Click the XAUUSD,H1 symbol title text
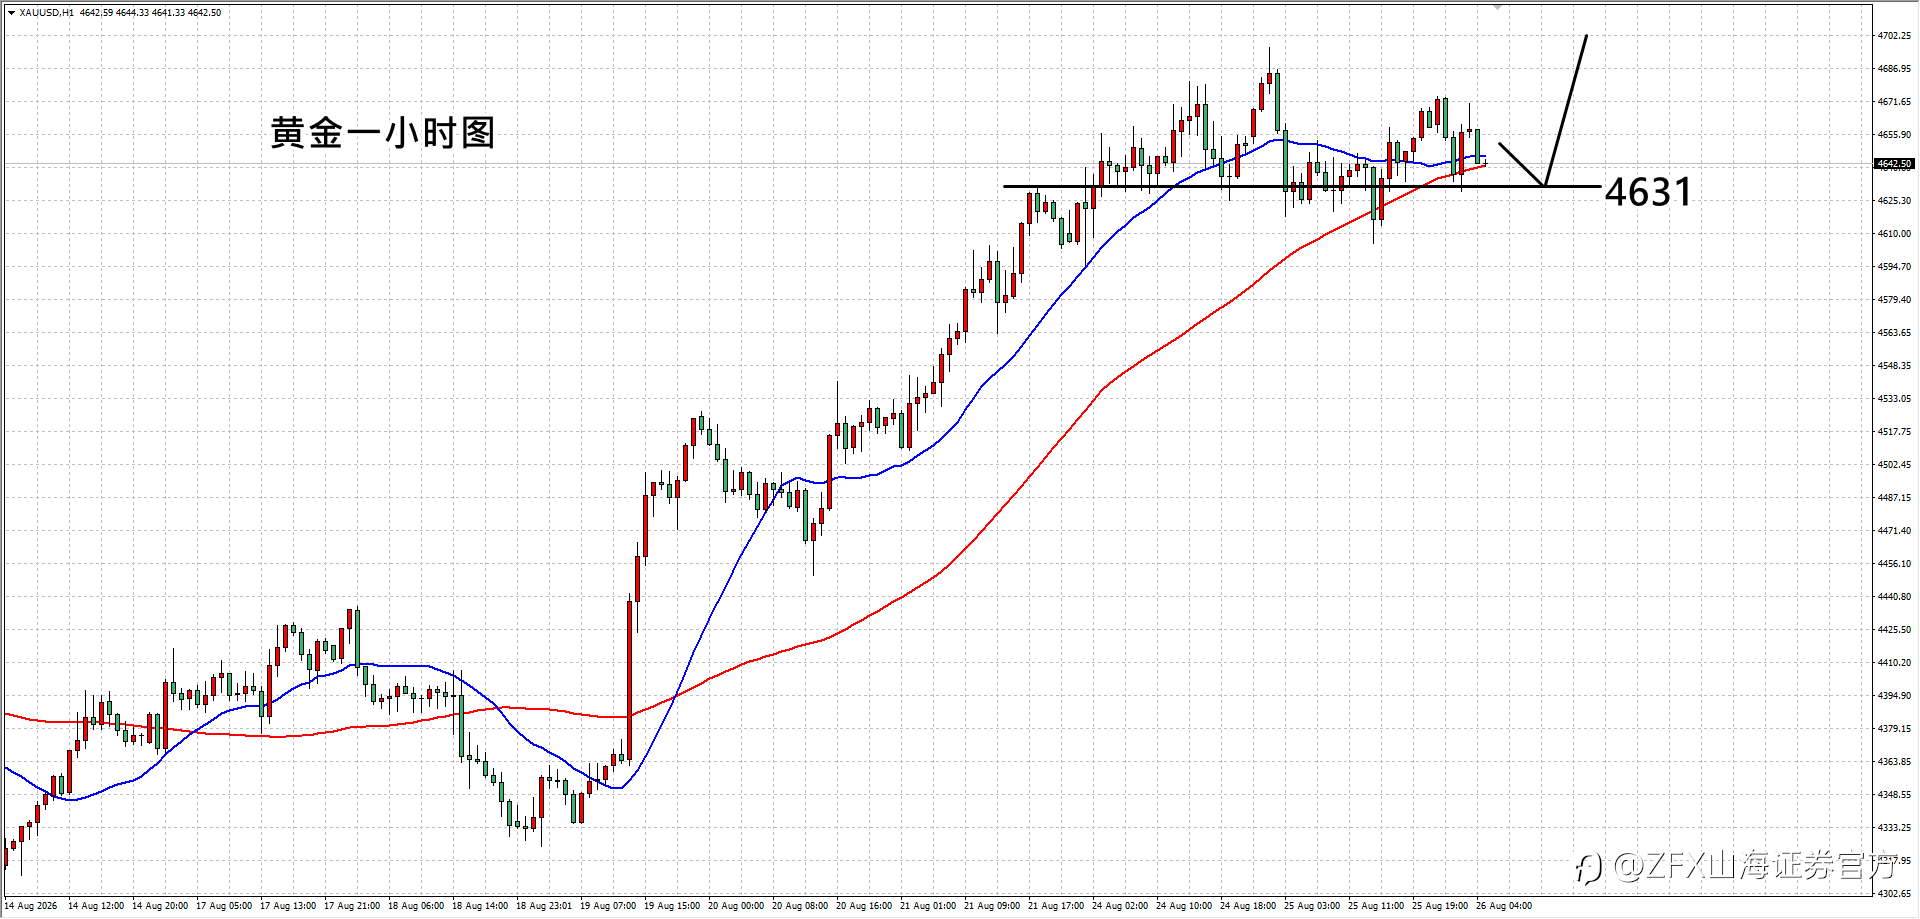 point(46,13)
